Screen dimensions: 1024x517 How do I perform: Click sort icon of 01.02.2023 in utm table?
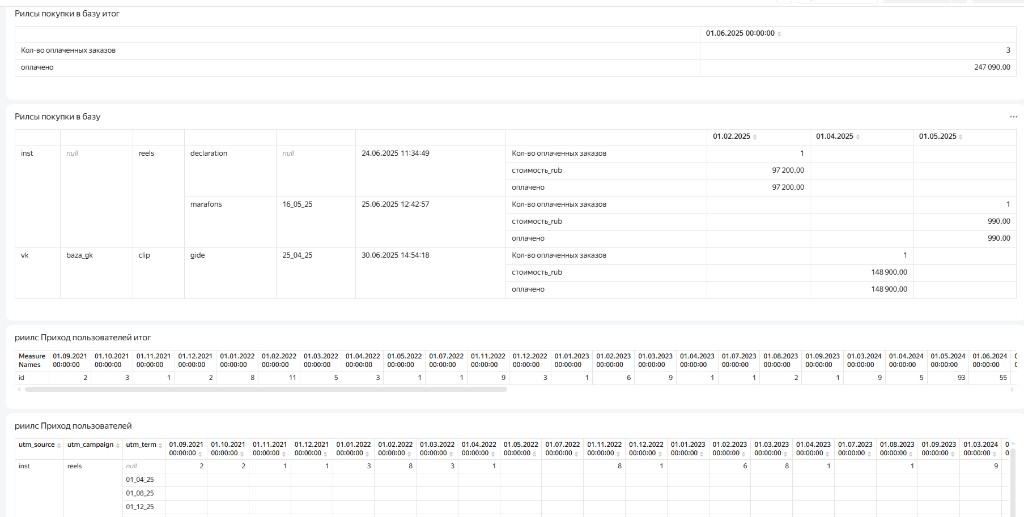[743, 453]
